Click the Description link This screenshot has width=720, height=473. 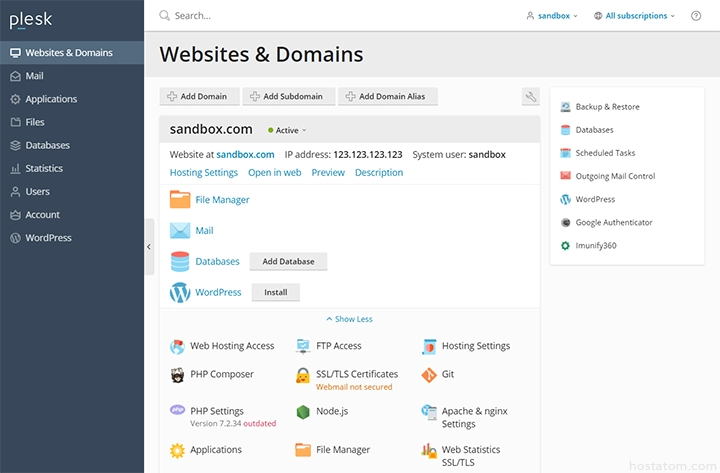point(379,173)
